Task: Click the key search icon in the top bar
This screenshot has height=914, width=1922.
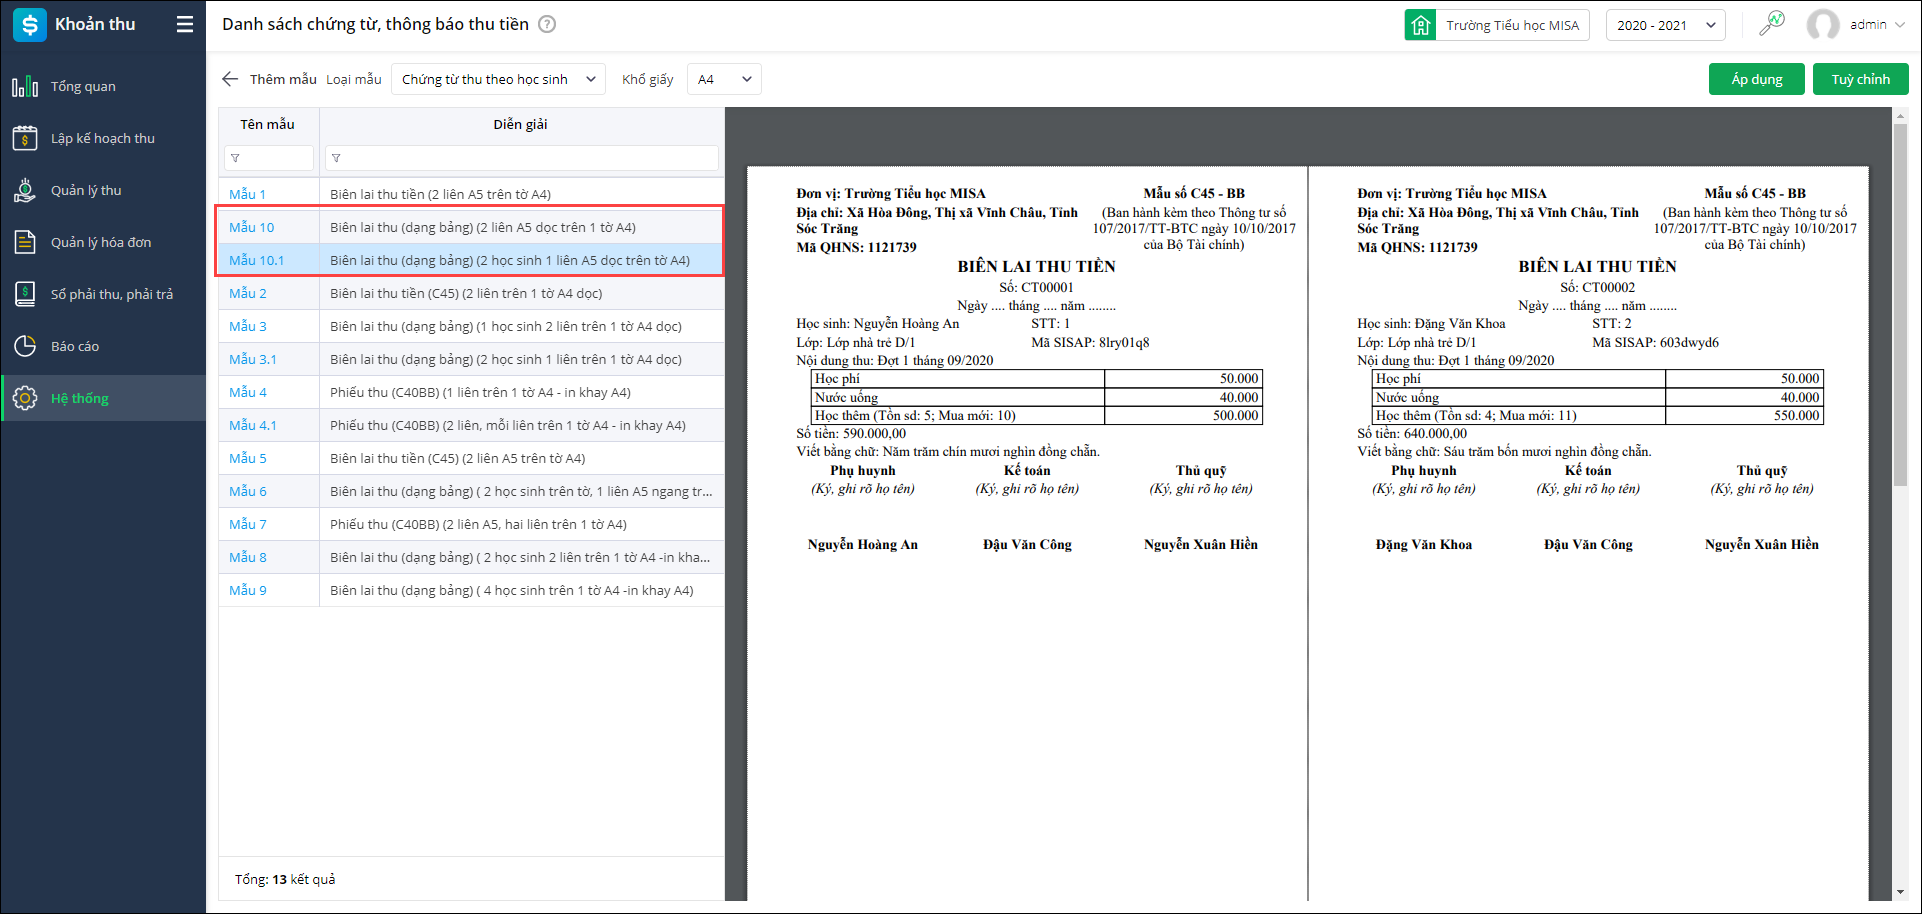Action: click(1771, 24)
